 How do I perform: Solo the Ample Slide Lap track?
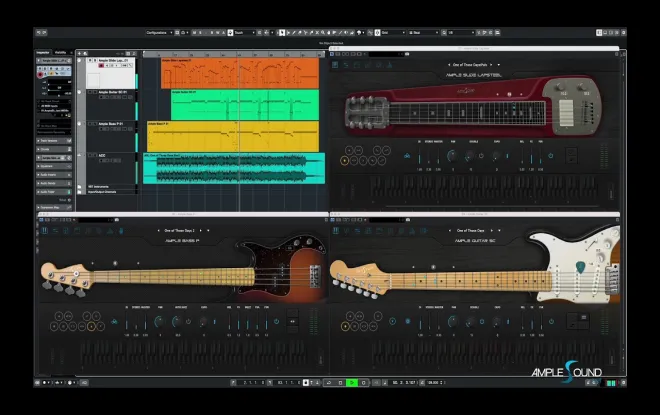click(95, 60)
